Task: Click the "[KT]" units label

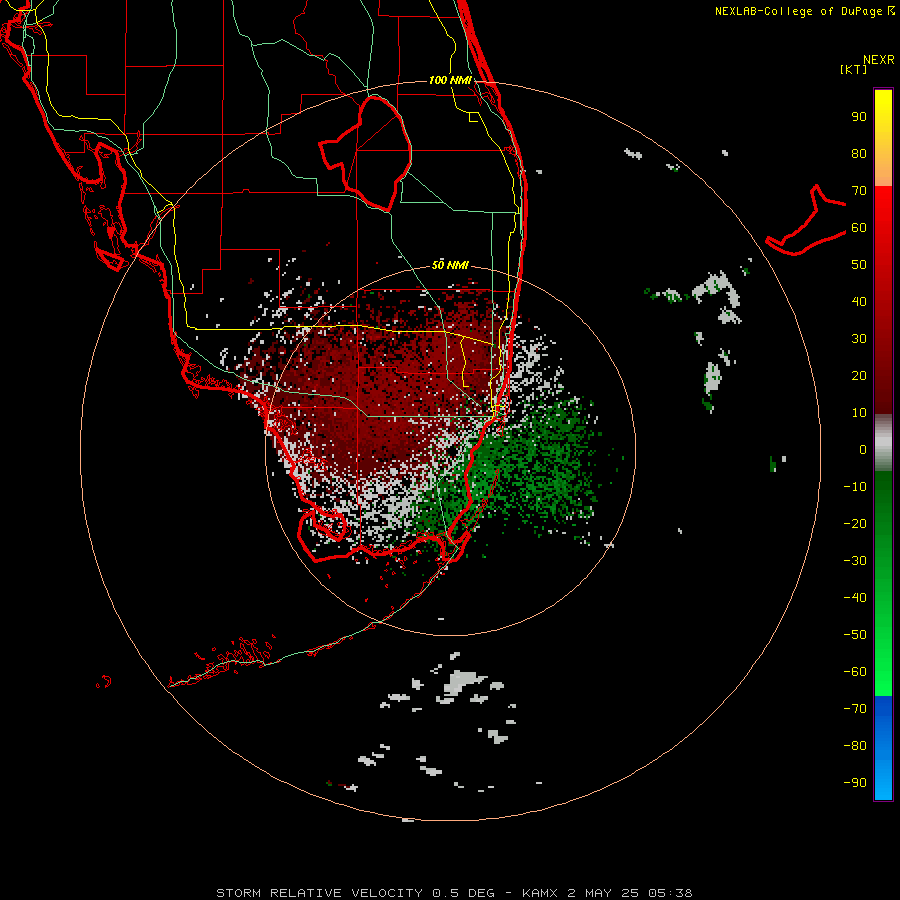Action: tap(854, 69)
